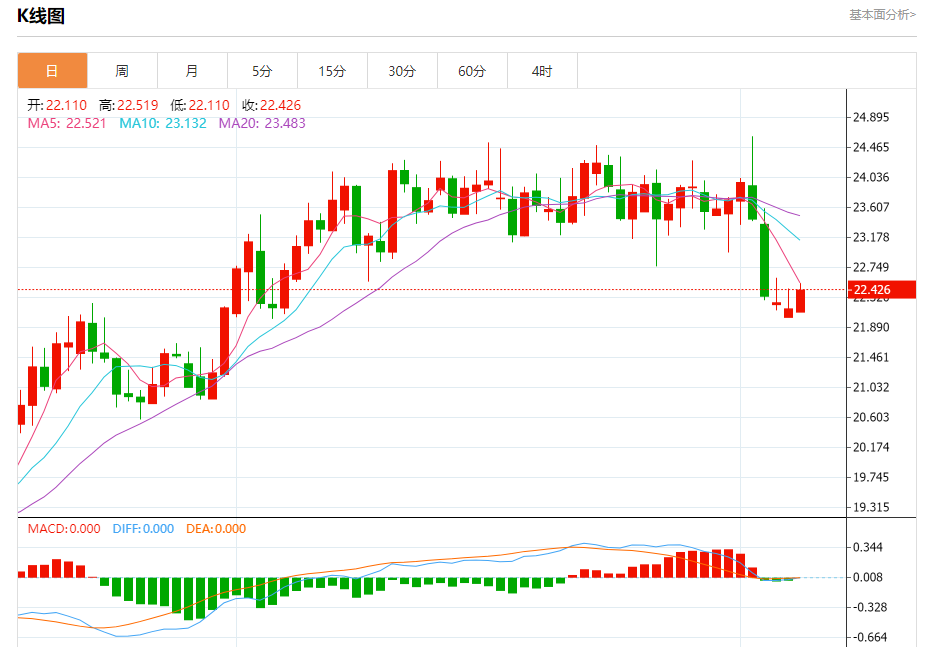The image size is (927, 647).
Task: Click the 21.890 price axis label
Action: pyautogui.click(x=871, y=327)
